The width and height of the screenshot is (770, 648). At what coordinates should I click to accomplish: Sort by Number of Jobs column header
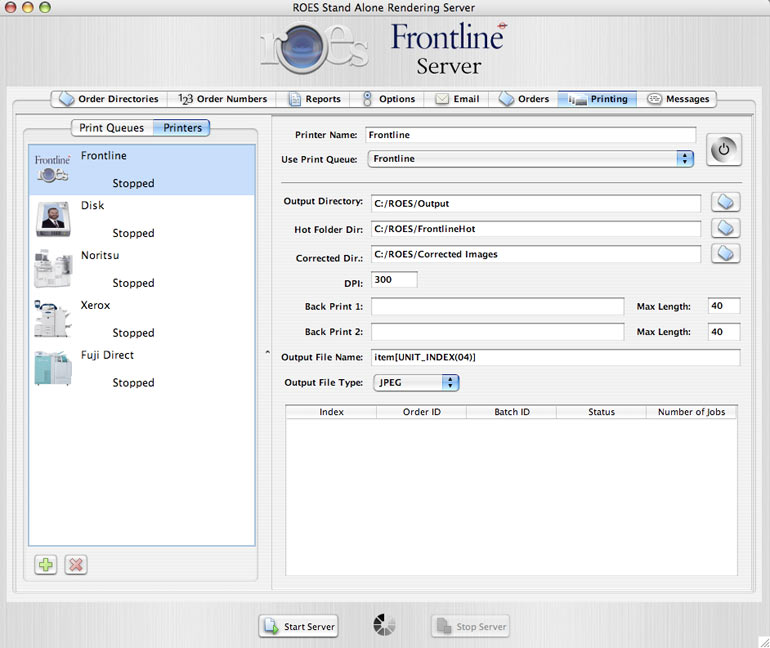691,412
